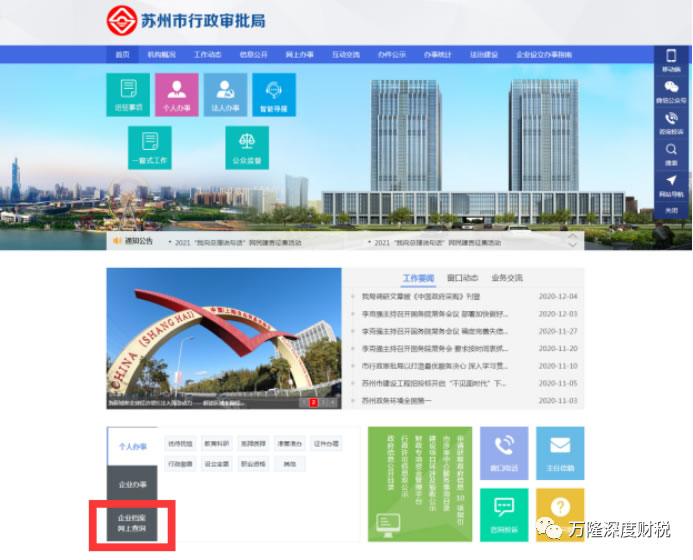Screen dimensions: 693x560
Task: Open the 一窗式工作 document icon tile
Action: [150, 147]
